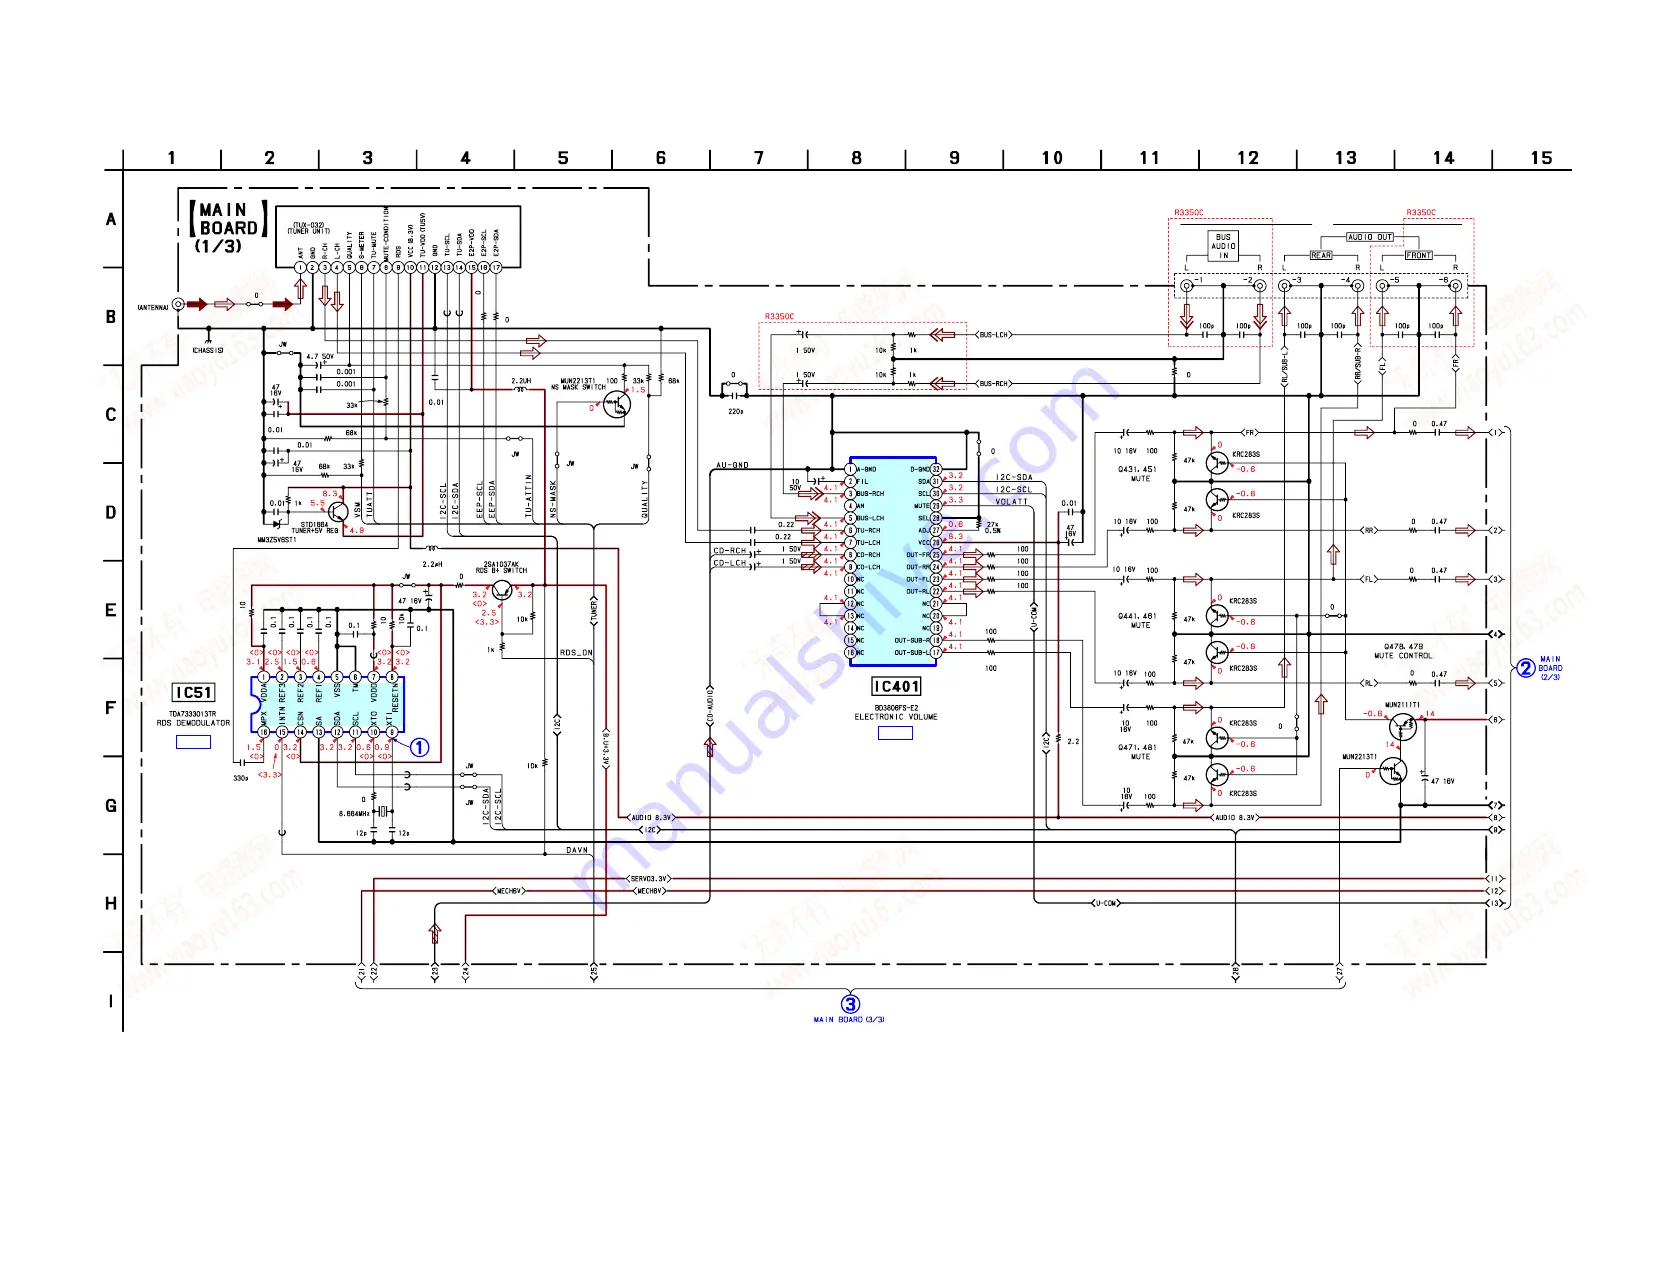Click the CD-RCH net label
This screenshot has width=1680, height=1263.
coord(730,551)
